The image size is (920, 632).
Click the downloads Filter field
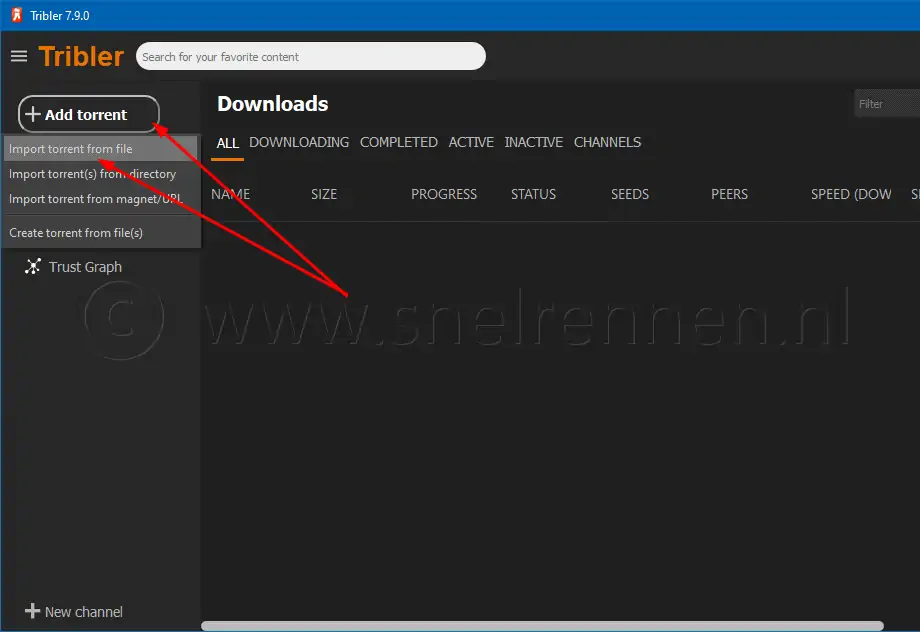coord(887,104)
